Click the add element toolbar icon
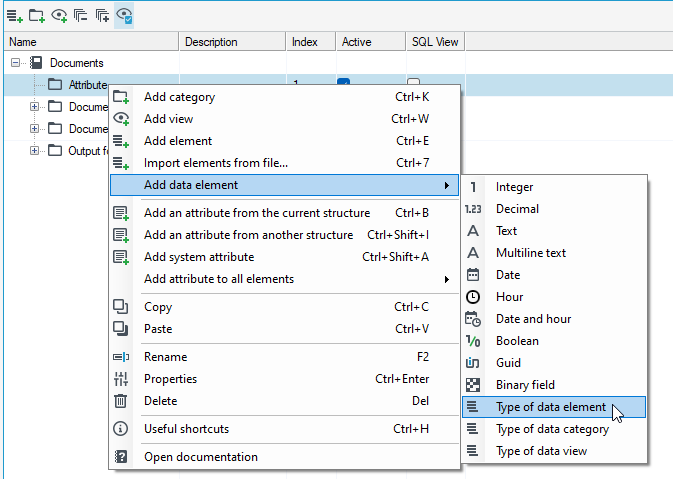The width and height of the screenshot is (673, 479). tap(15, 16)
